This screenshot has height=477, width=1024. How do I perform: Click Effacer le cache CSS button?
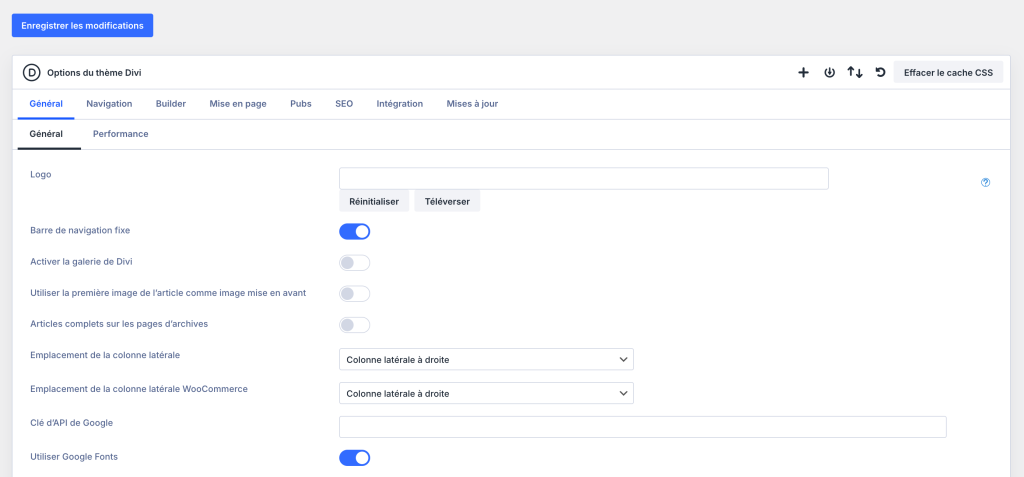[948, 72]
